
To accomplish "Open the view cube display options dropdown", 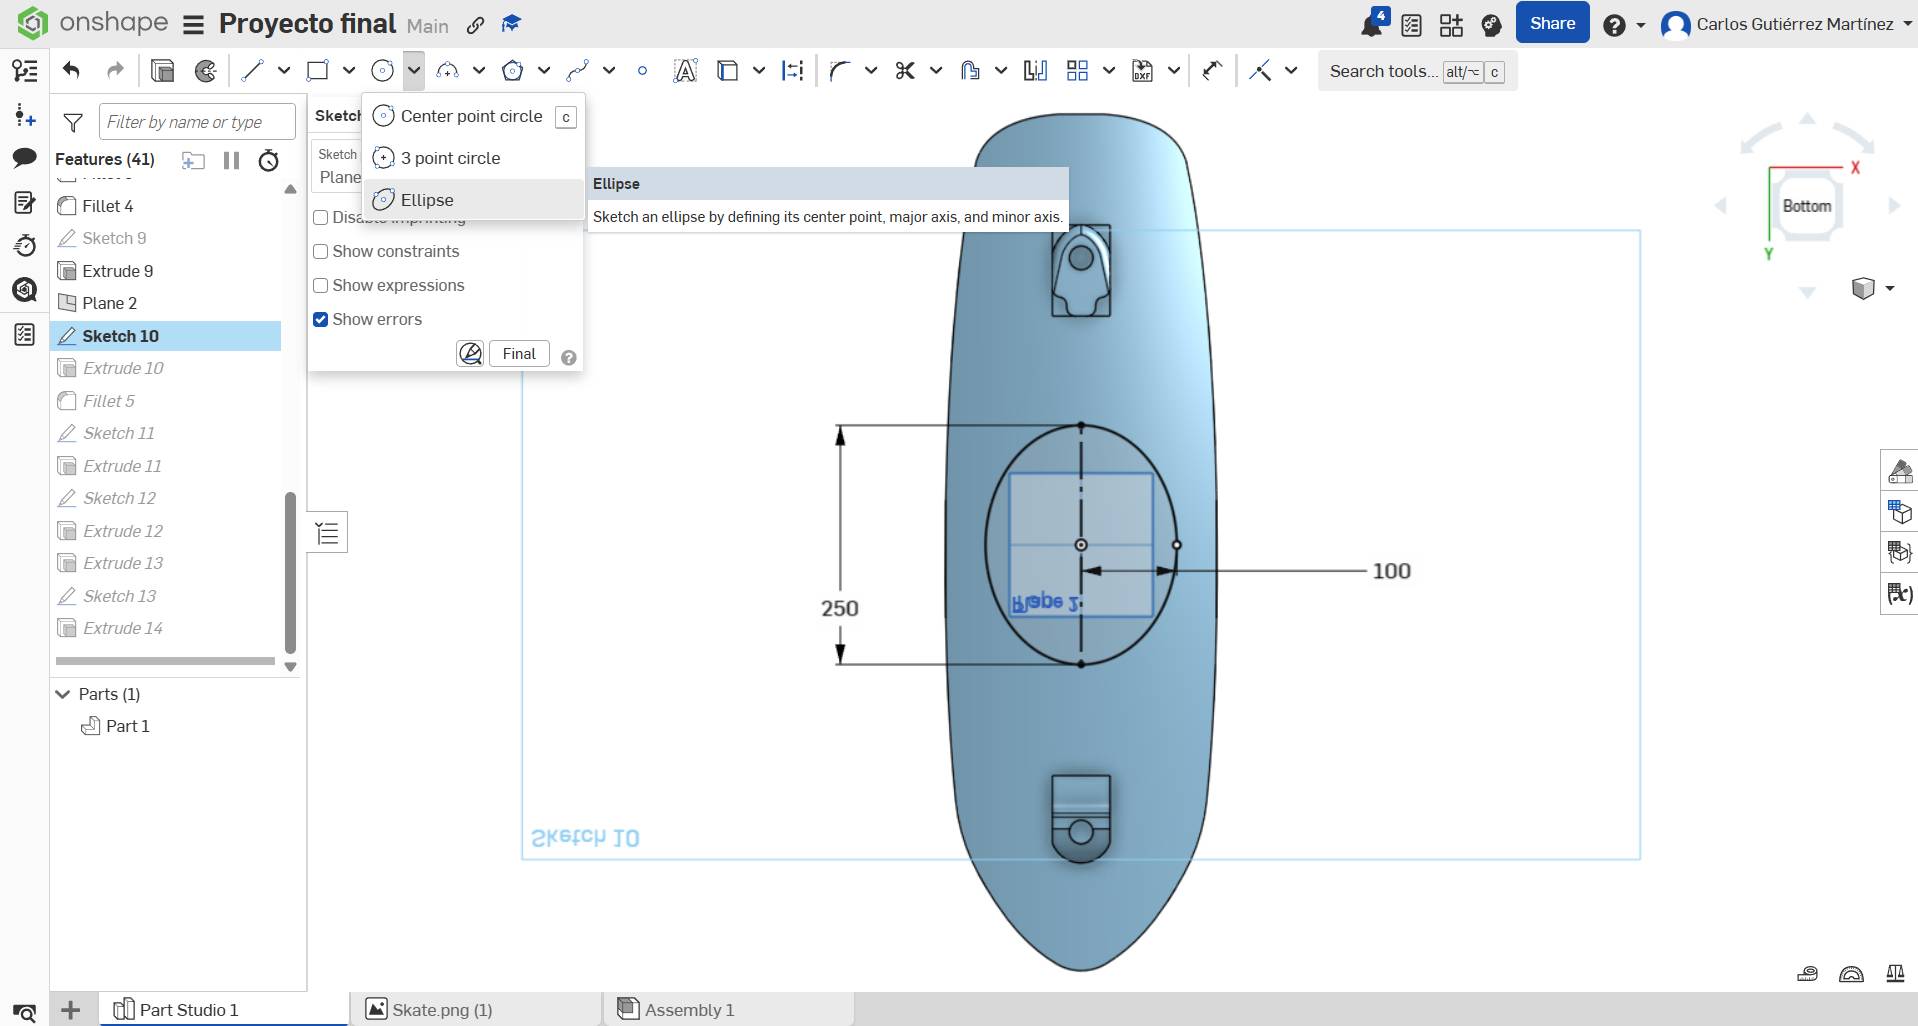I will tap(1889, 288).
